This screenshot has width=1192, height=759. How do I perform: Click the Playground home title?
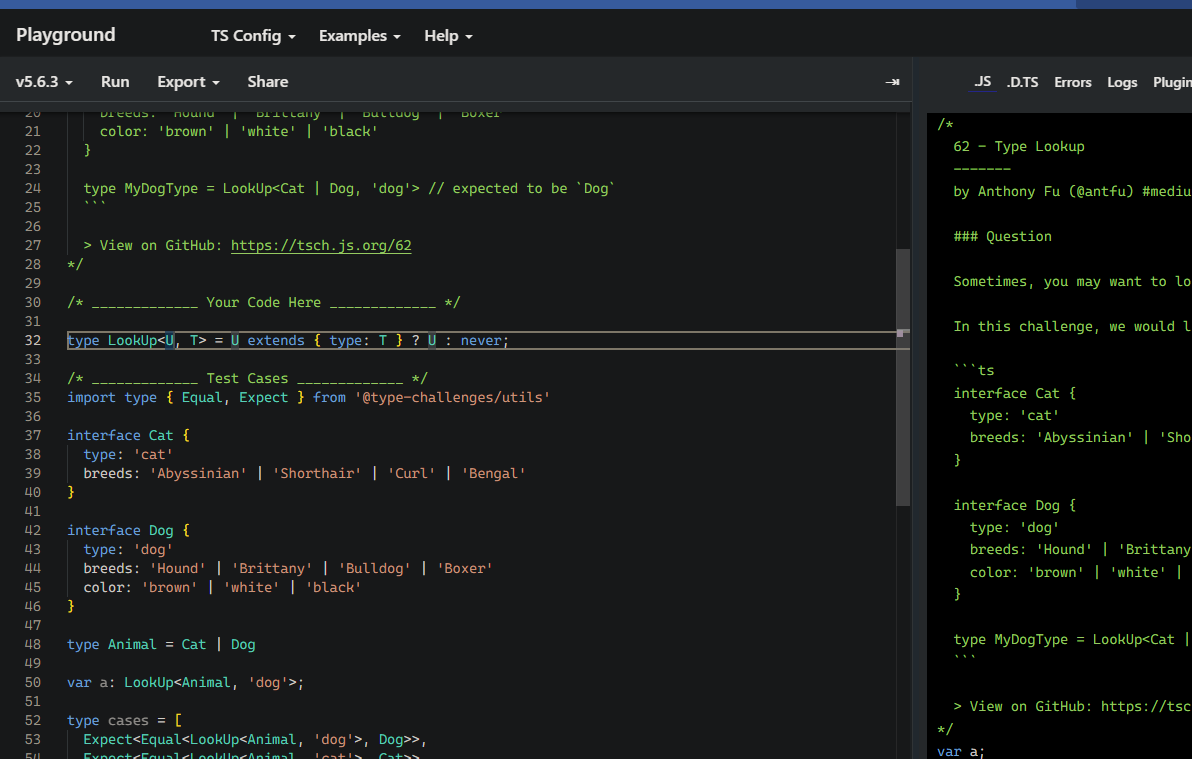pyautogui.click(x=66, y=35)
